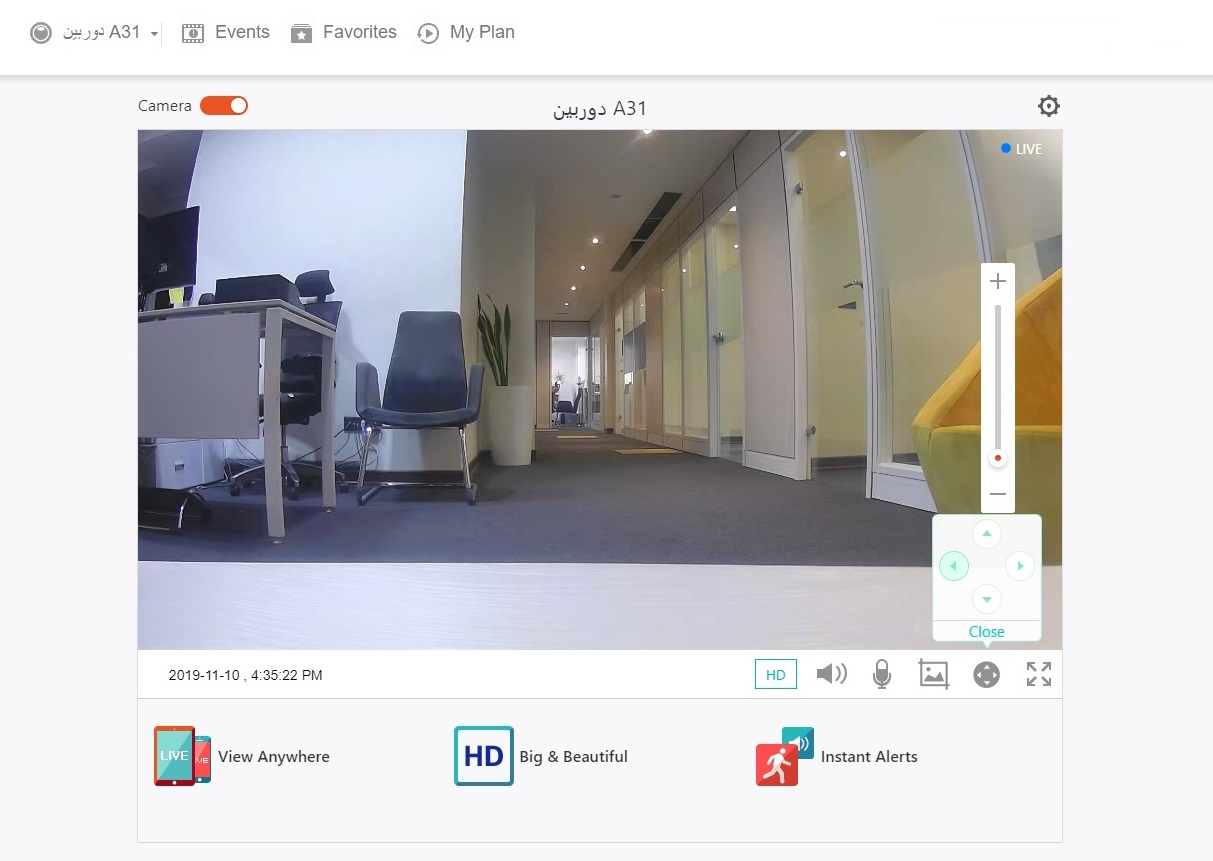Image resolution: width=1213 pixels, height=861 pixels.
Task: Open camera settings gear icon
Action: point(1048,106)
